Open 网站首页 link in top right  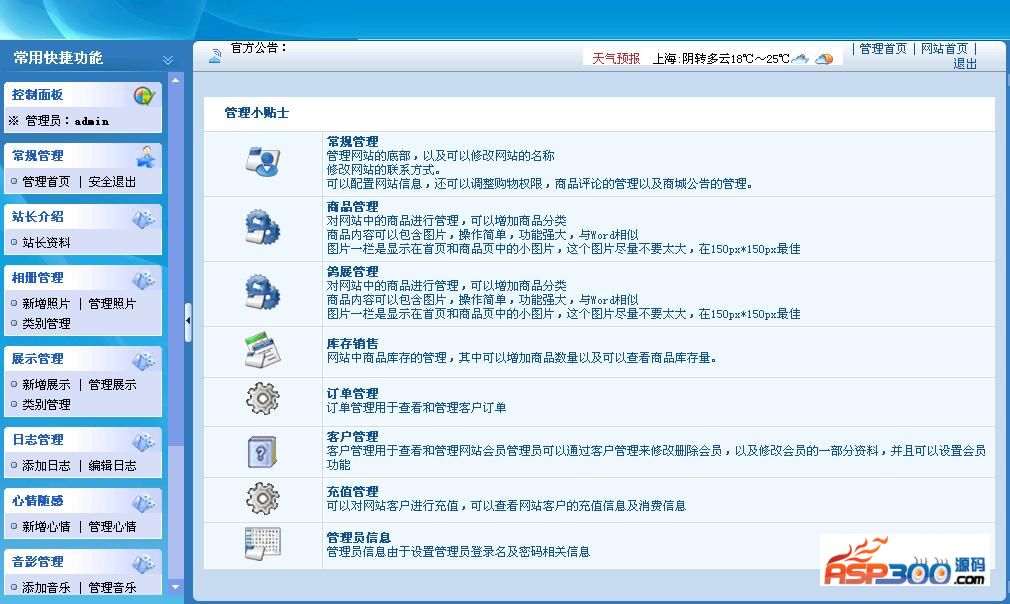coord(944,48)
